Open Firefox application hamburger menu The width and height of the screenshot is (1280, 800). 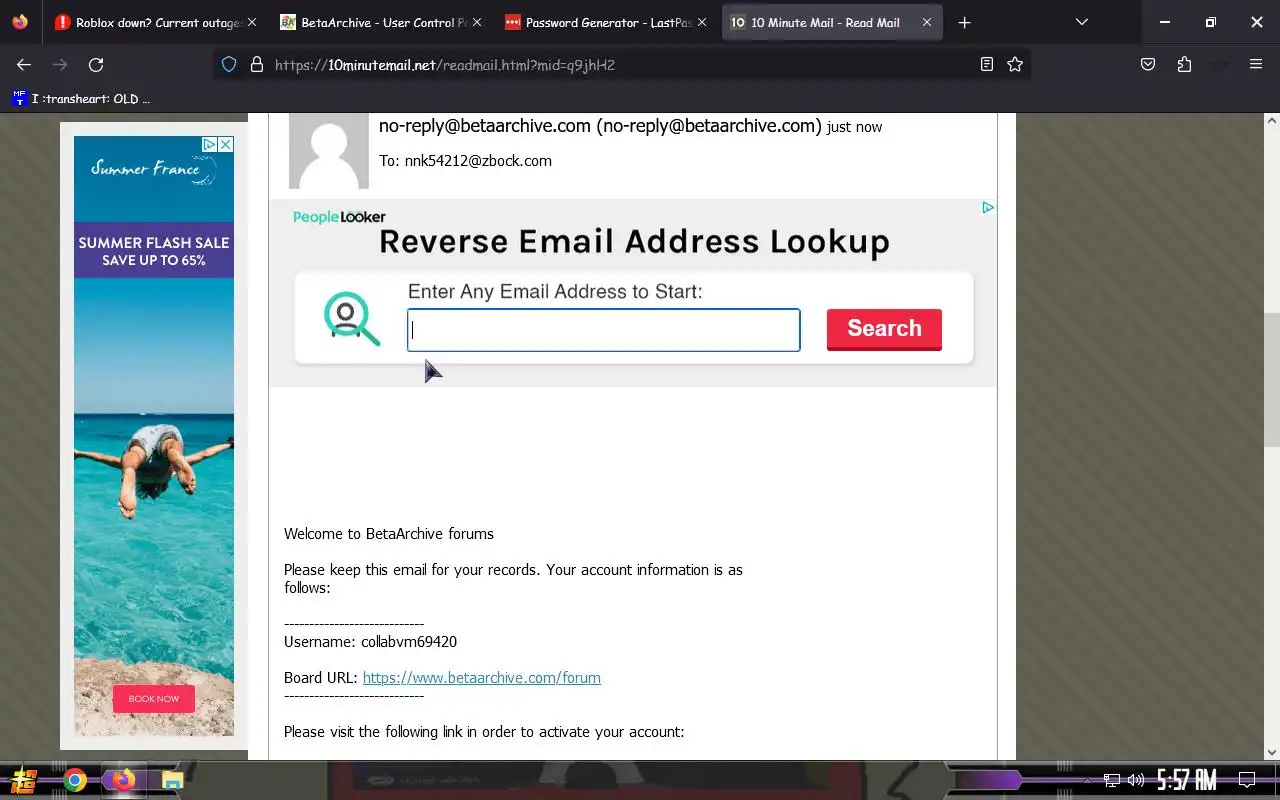click(x=1256, y=64)
